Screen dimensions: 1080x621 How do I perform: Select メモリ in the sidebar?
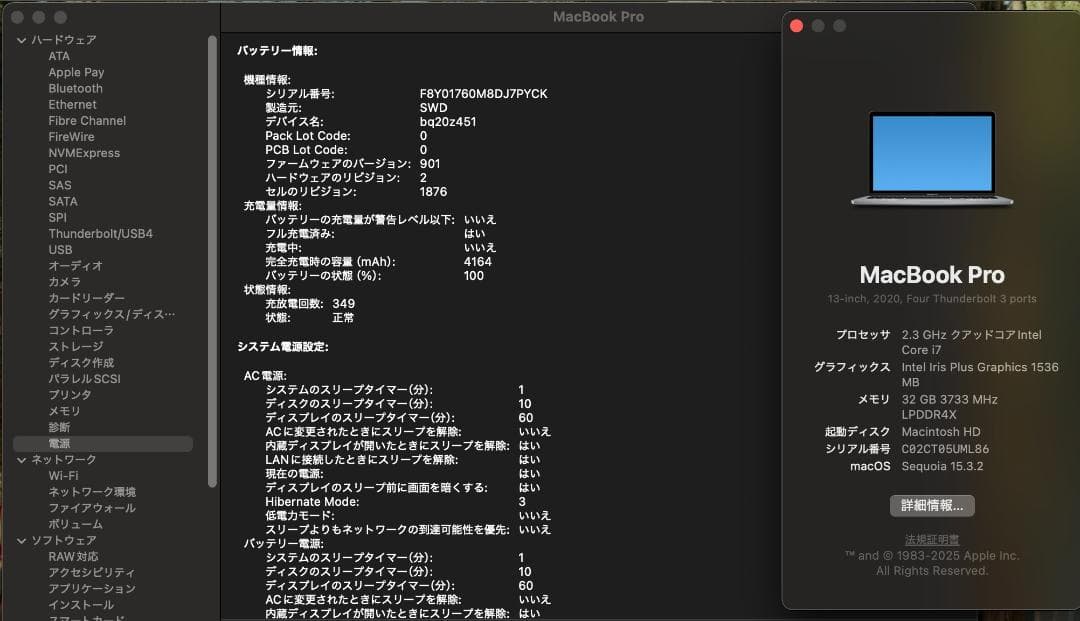point(64,411)
